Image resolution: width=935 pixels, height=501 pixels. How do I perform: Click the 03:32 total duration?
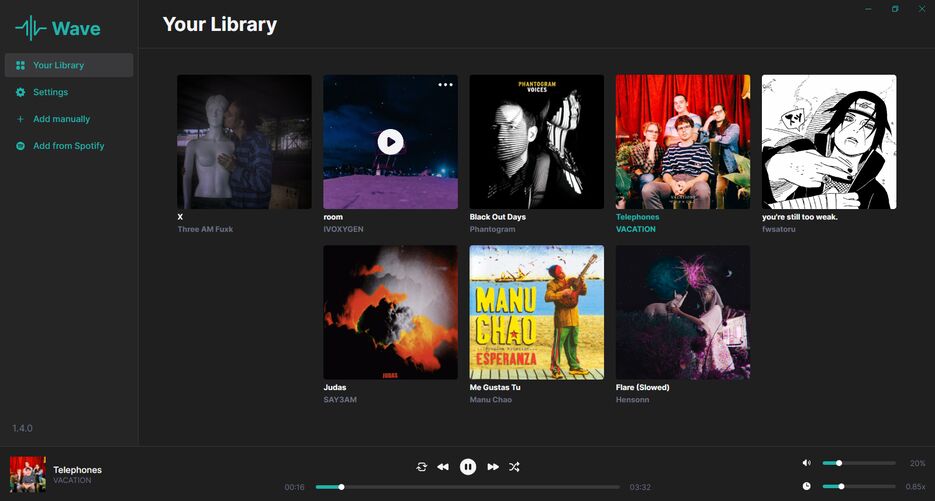[640, 487]
